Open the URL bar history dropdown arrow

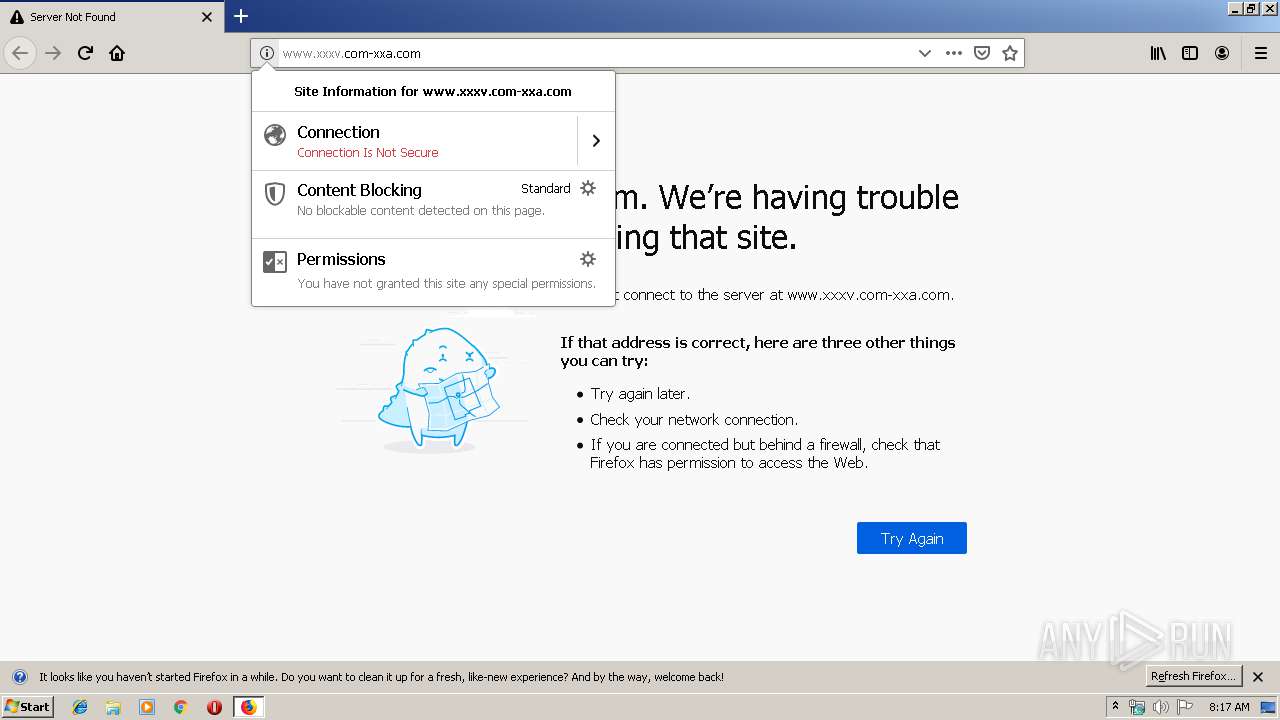click(x=925, y=53)
